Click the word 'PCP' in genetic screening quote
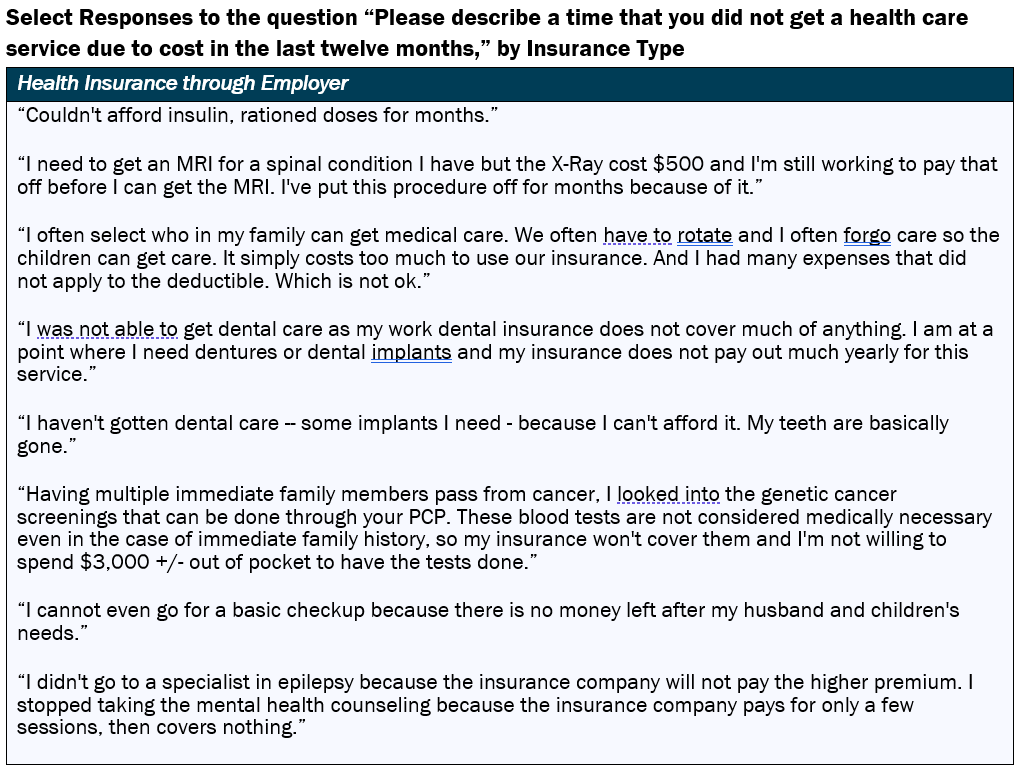1021x771 pixels. point(429,517)
